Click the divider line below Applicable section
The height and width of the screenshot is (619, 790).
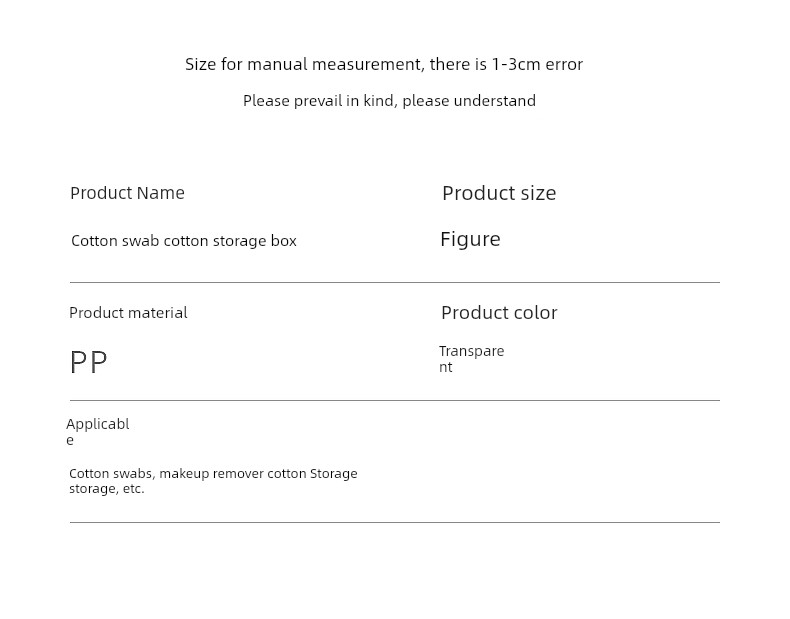394,522
